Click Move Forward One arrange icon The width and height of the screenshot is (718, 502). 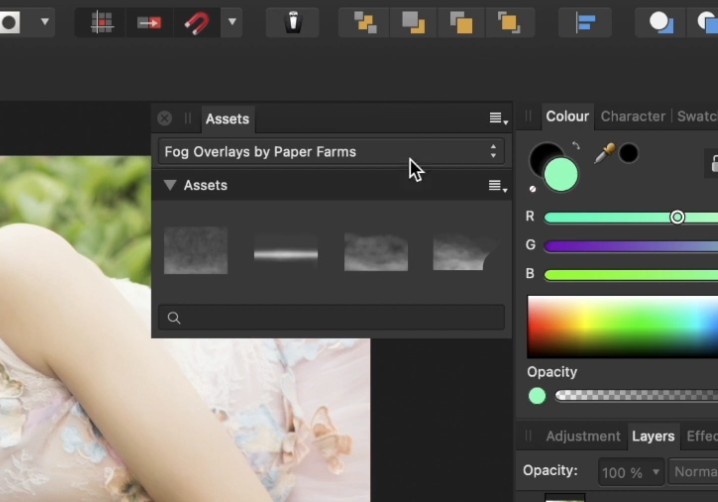pos(461,22)
